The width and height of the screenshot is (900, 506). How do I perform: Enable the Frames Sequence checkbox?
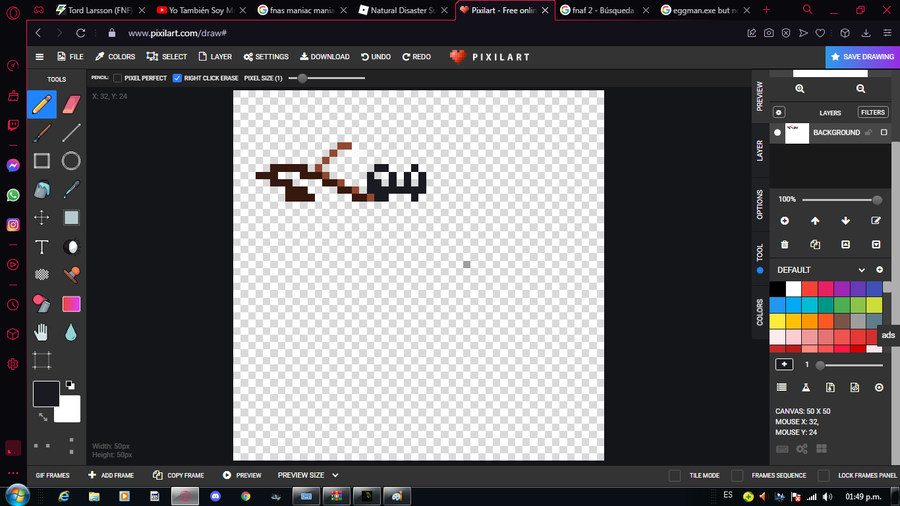coord(737,475)
